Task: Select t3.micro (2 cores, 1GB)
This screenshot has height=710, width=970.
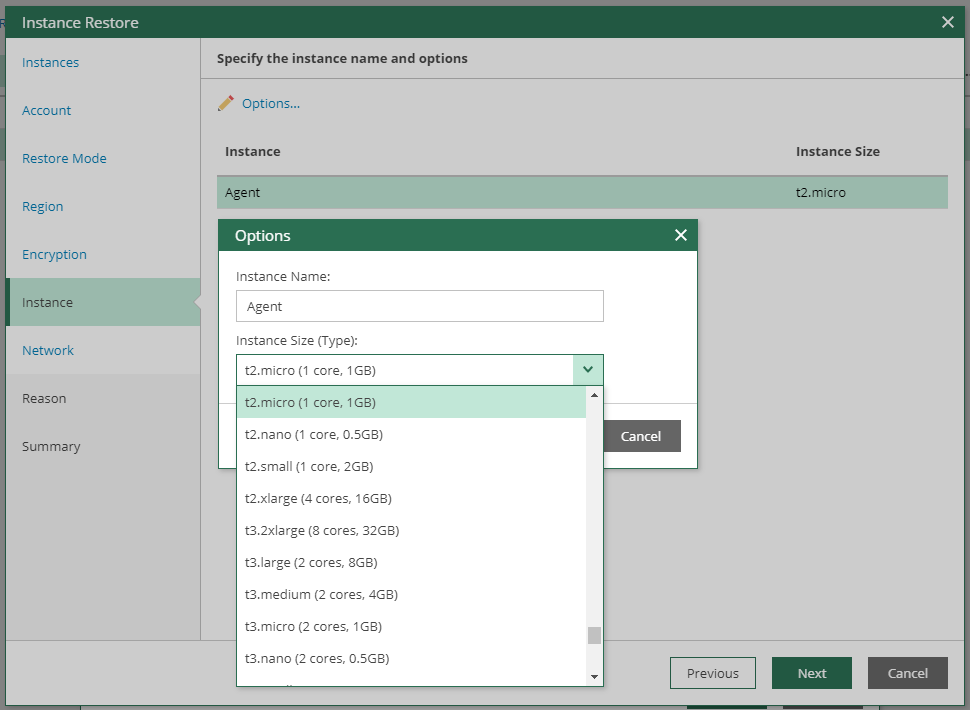Action: coord(411,627)
